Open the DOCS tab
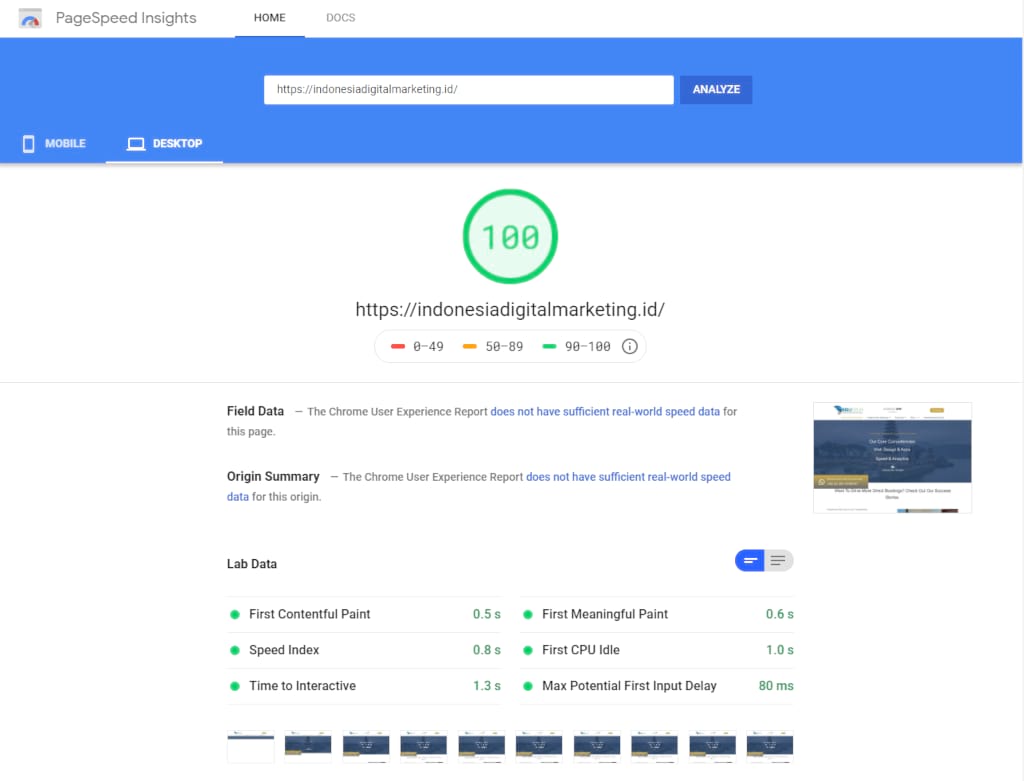The height and width of the screenshot is (781, 1024). (x=341, y=18)
